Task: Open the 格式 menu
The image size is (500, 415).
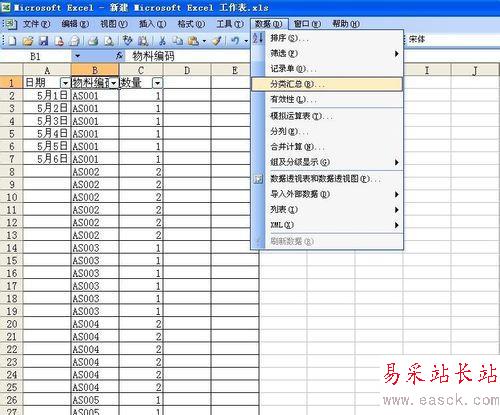Action: coord(191,24)
